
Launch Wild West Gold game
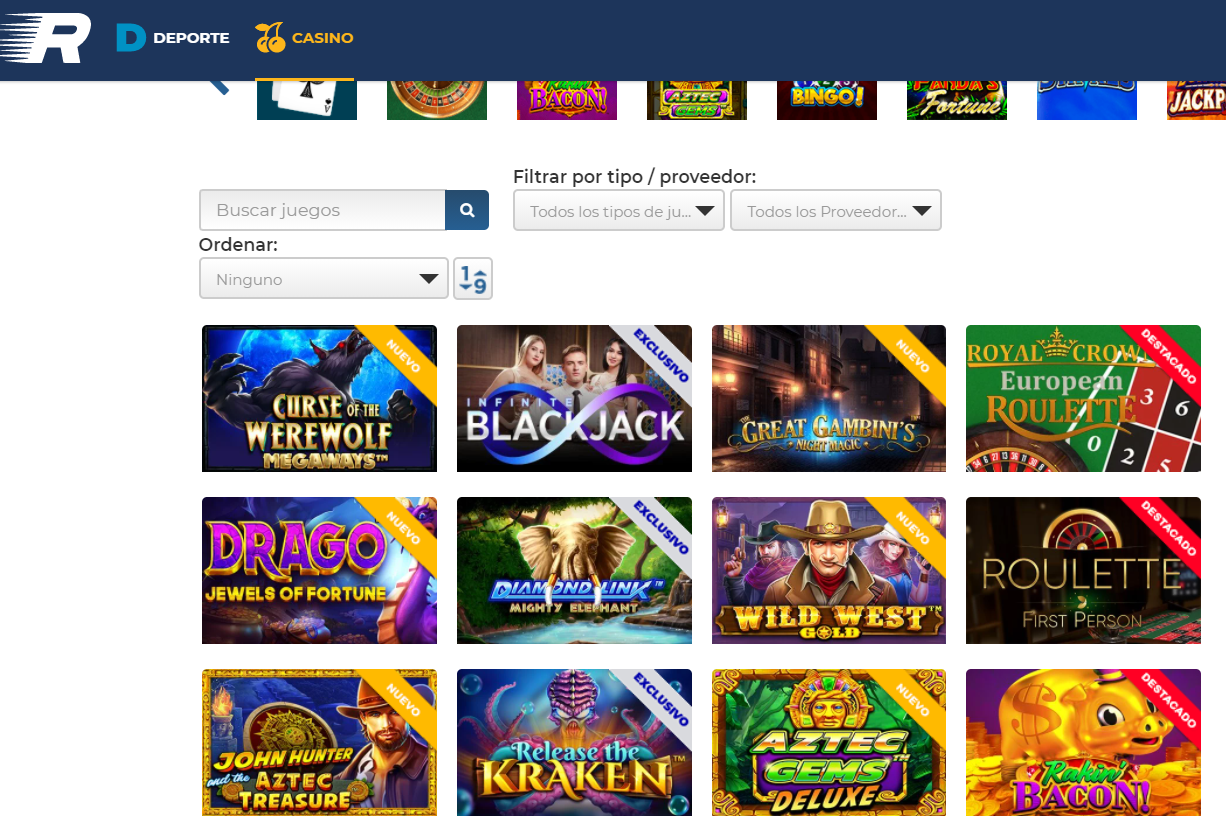(x=829, y=570)
